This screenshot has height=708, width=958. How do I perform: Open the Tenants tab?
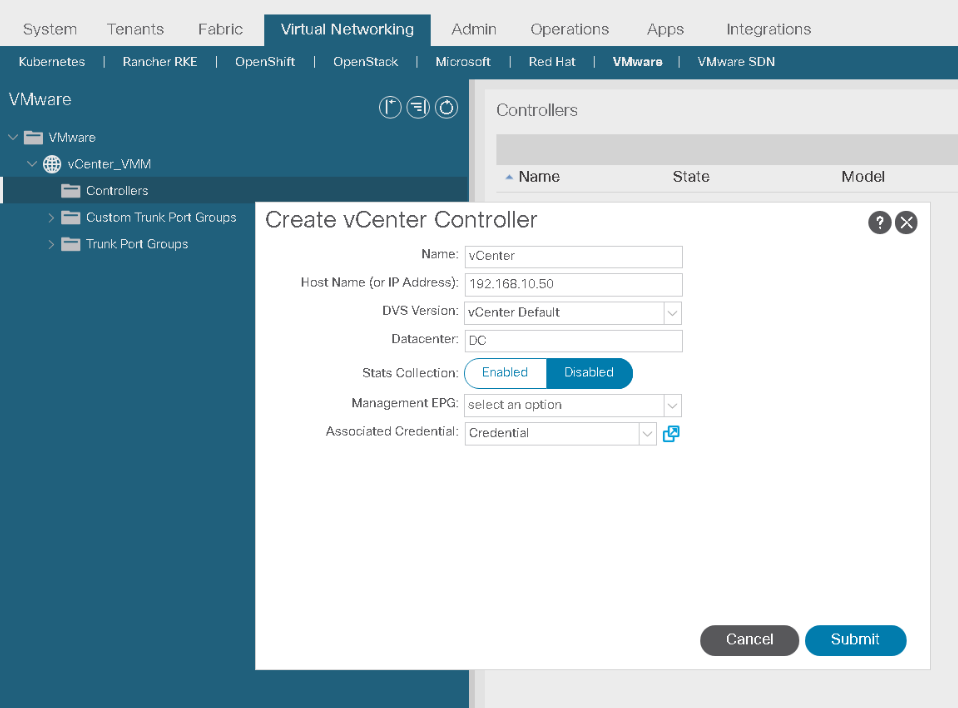click(136, 29)
